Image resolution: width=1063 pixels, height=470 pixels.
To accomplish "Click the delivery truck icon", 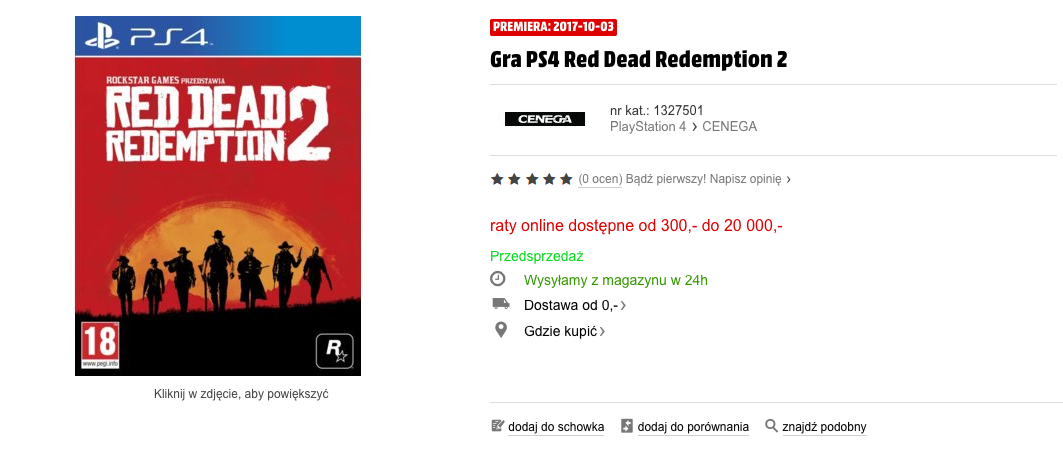I will (500, 304).
